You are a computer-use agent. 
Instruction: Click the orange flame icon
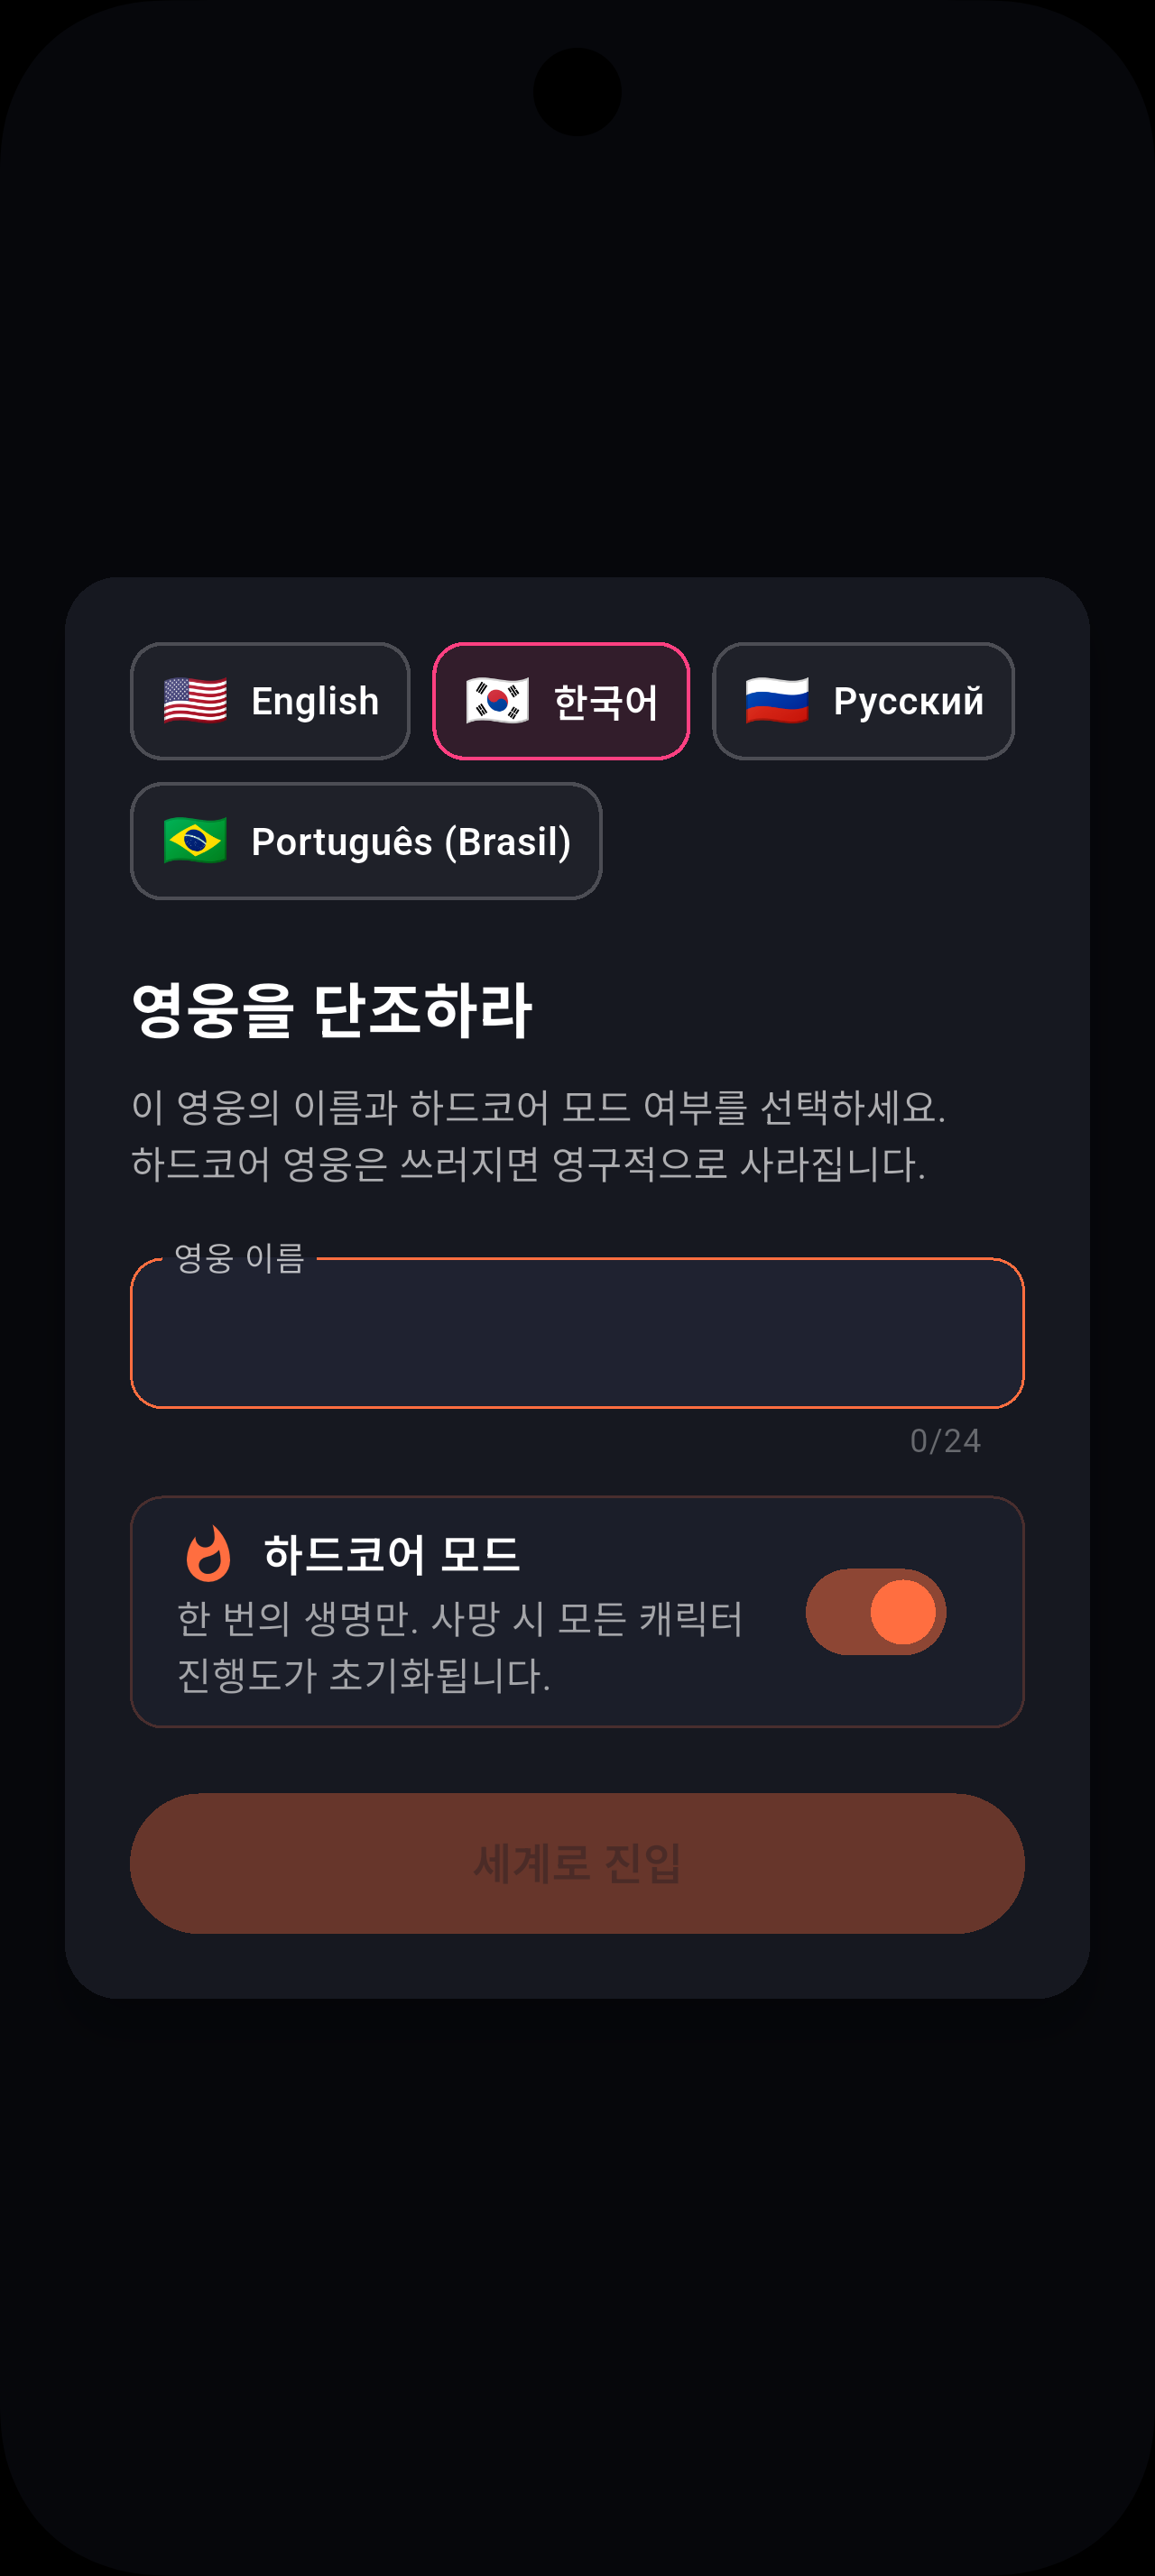pos(209,1554)
